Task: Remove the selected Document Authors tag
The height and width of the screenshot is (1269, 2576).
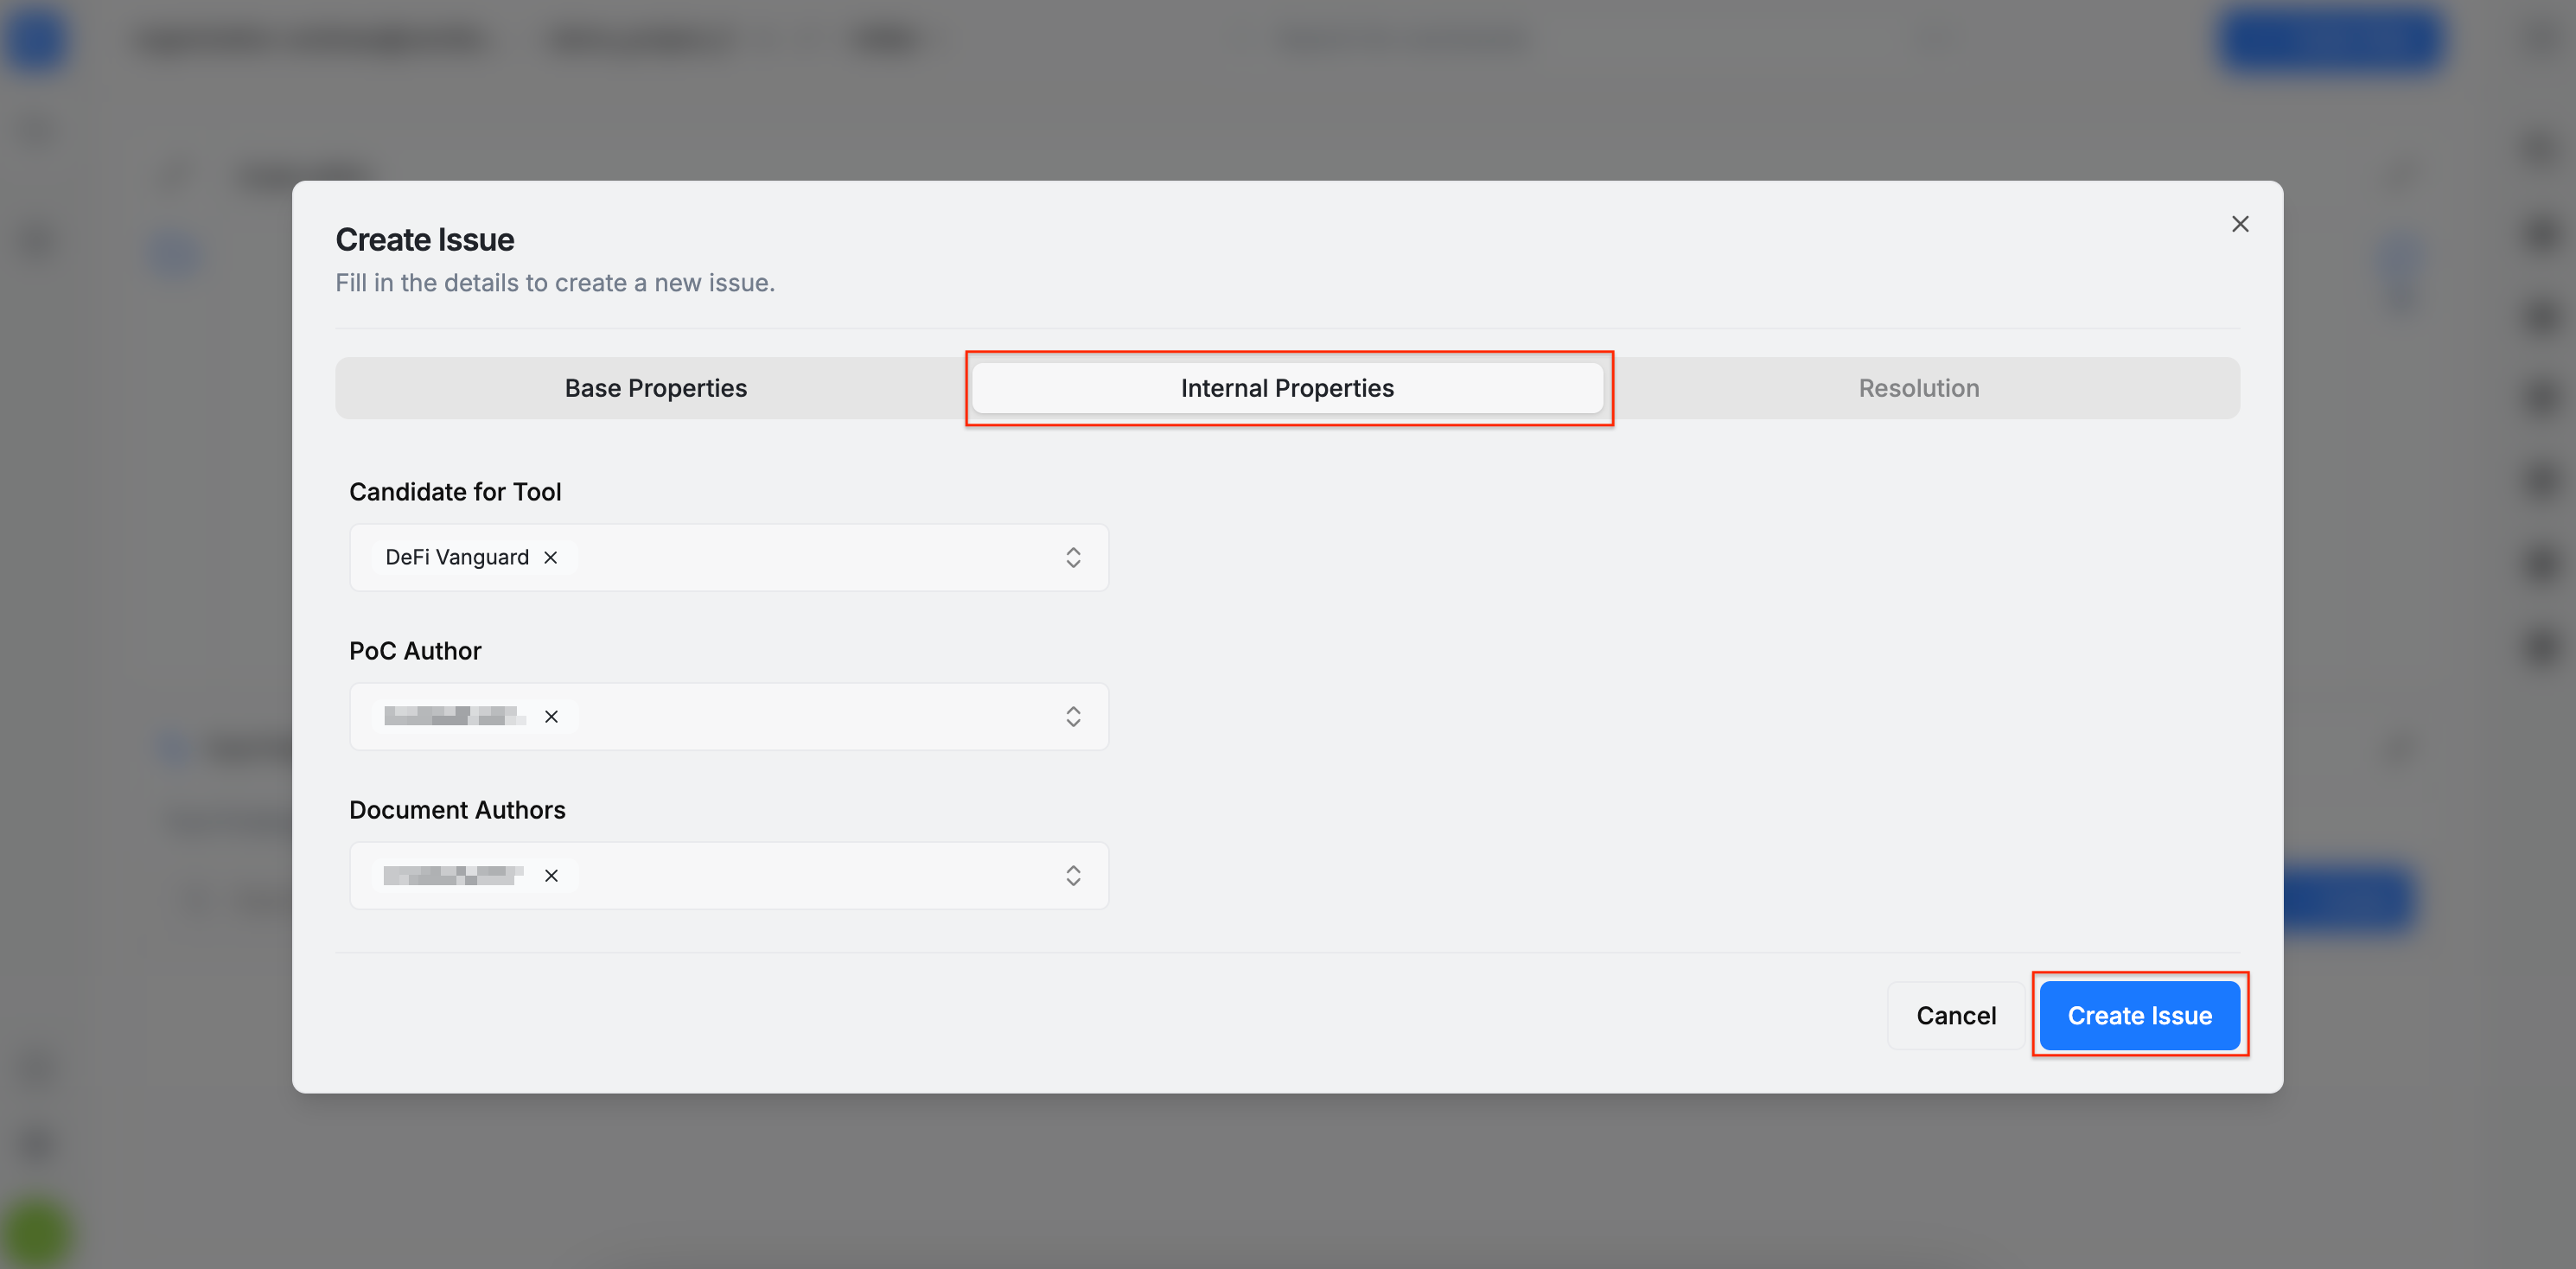Action: click(551, 876)
